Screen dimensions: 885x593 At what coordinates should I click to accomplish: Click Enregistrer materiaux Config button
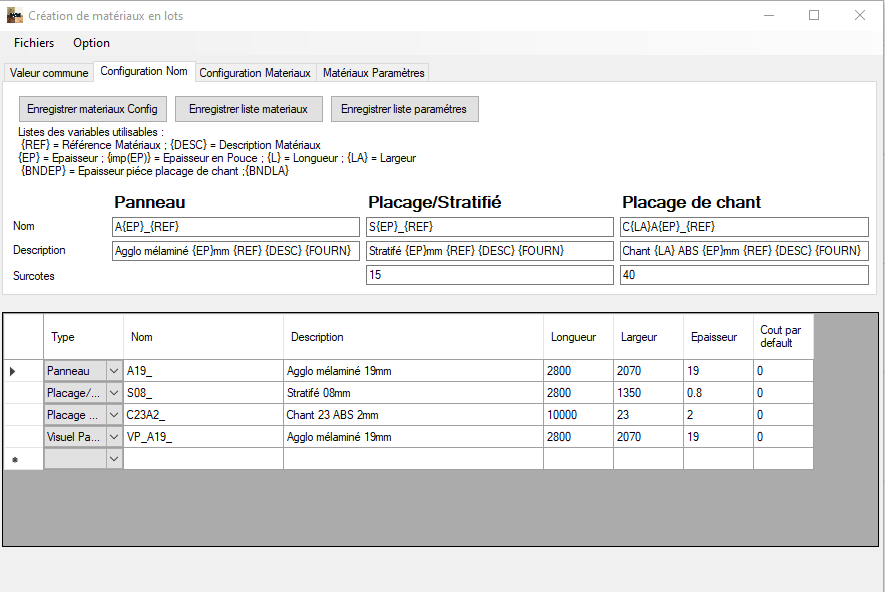[x=92, y=109]
